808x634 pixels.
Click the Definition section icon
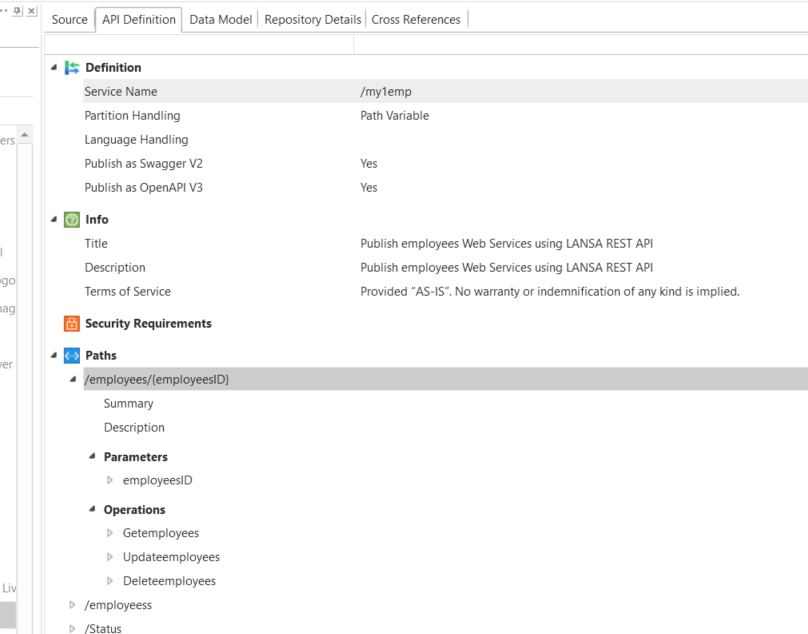coord(71,68)
